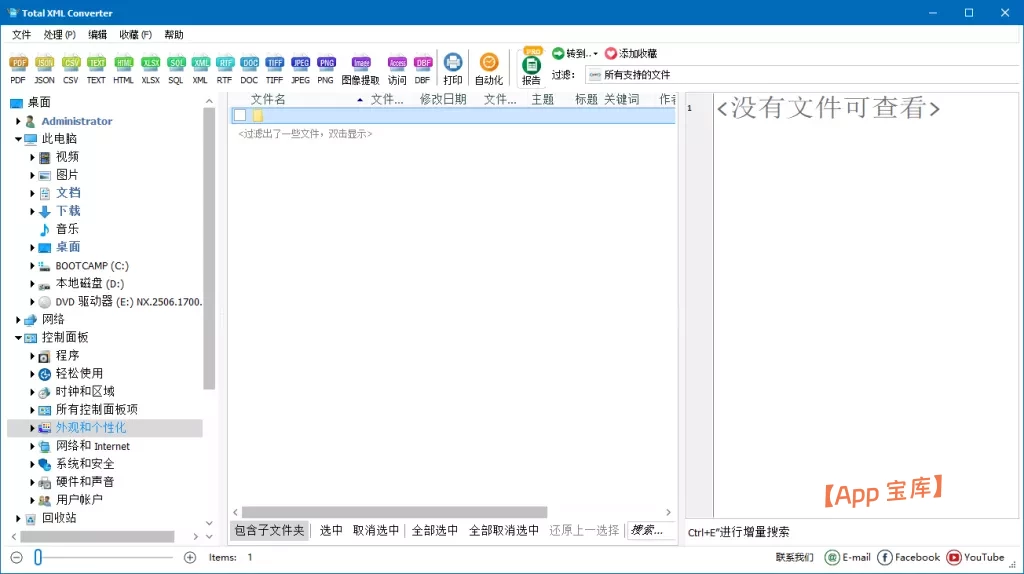Sort by the 文件名 column header

[268, 99]
